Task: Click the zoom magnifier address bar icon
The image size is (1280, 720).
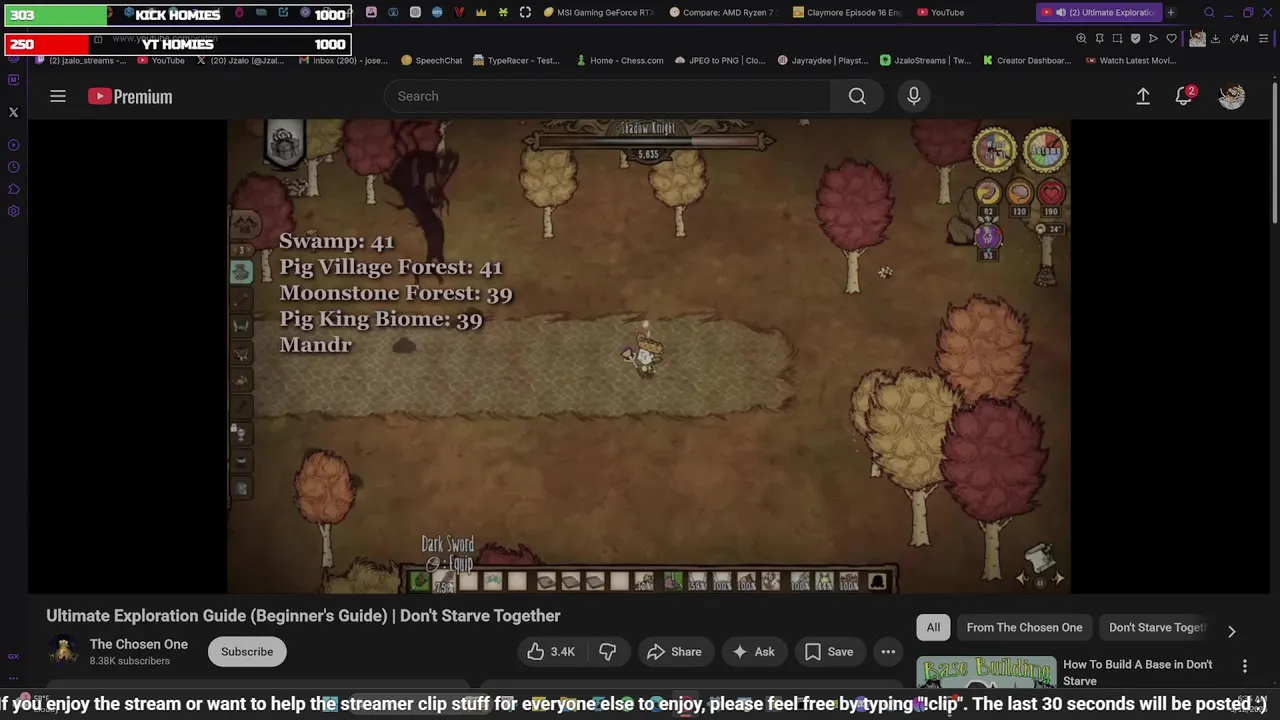Action: tap(1081, 39)
